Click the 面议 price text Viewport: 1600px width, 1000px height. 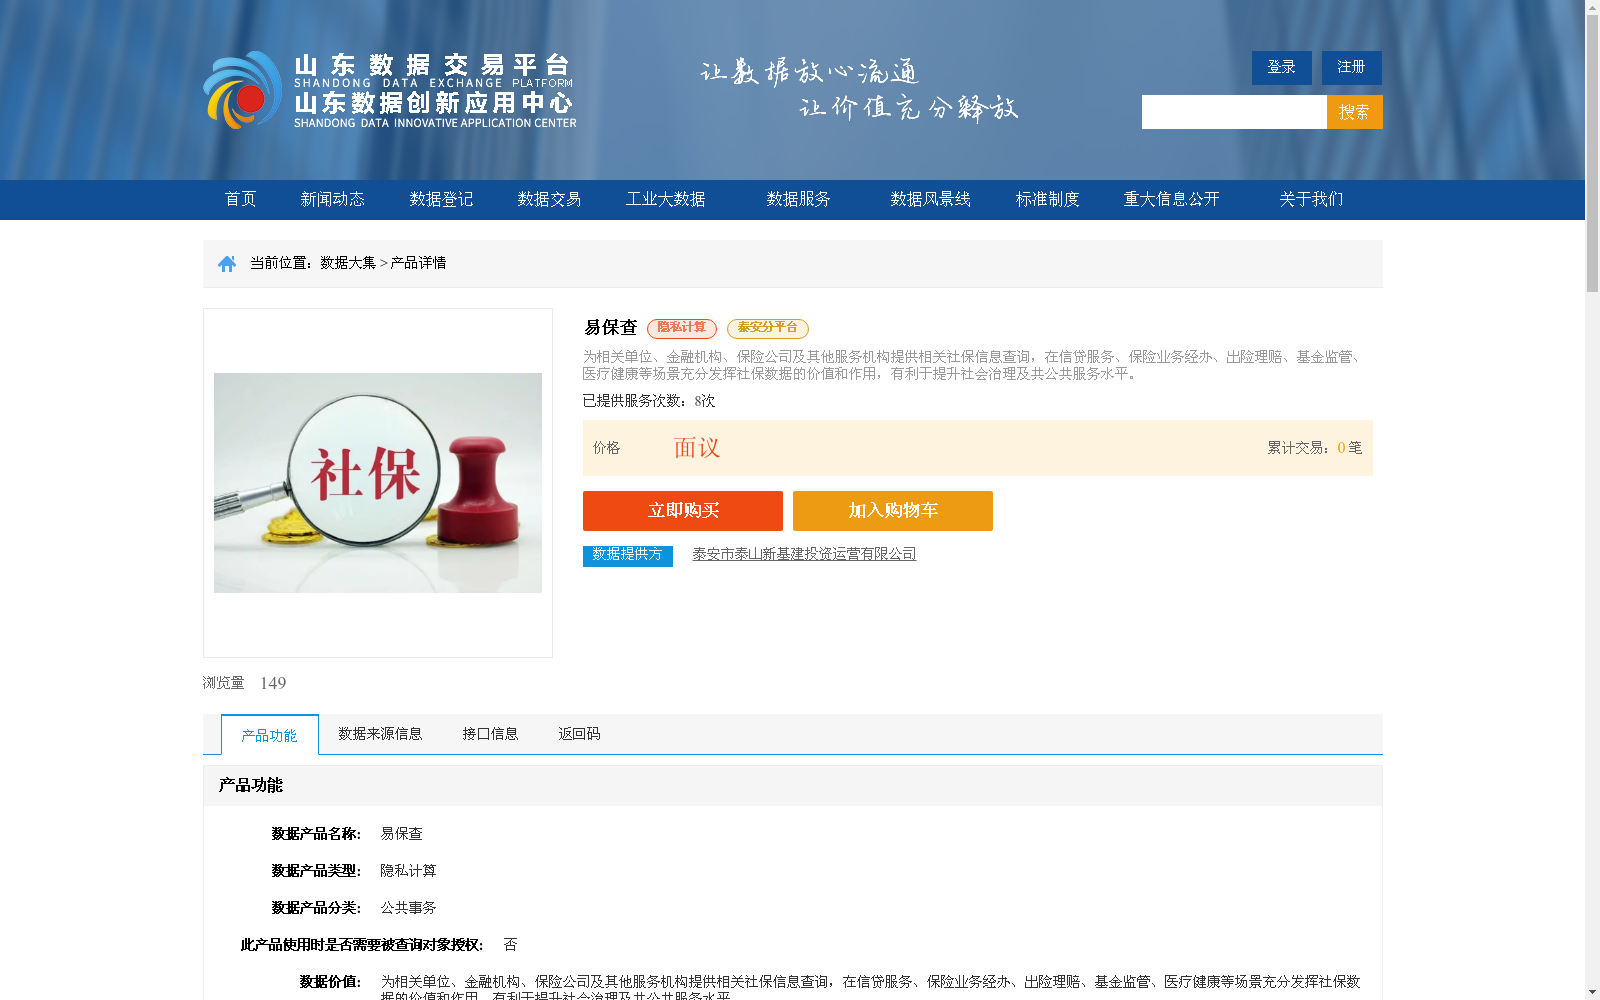pos(697,448)
